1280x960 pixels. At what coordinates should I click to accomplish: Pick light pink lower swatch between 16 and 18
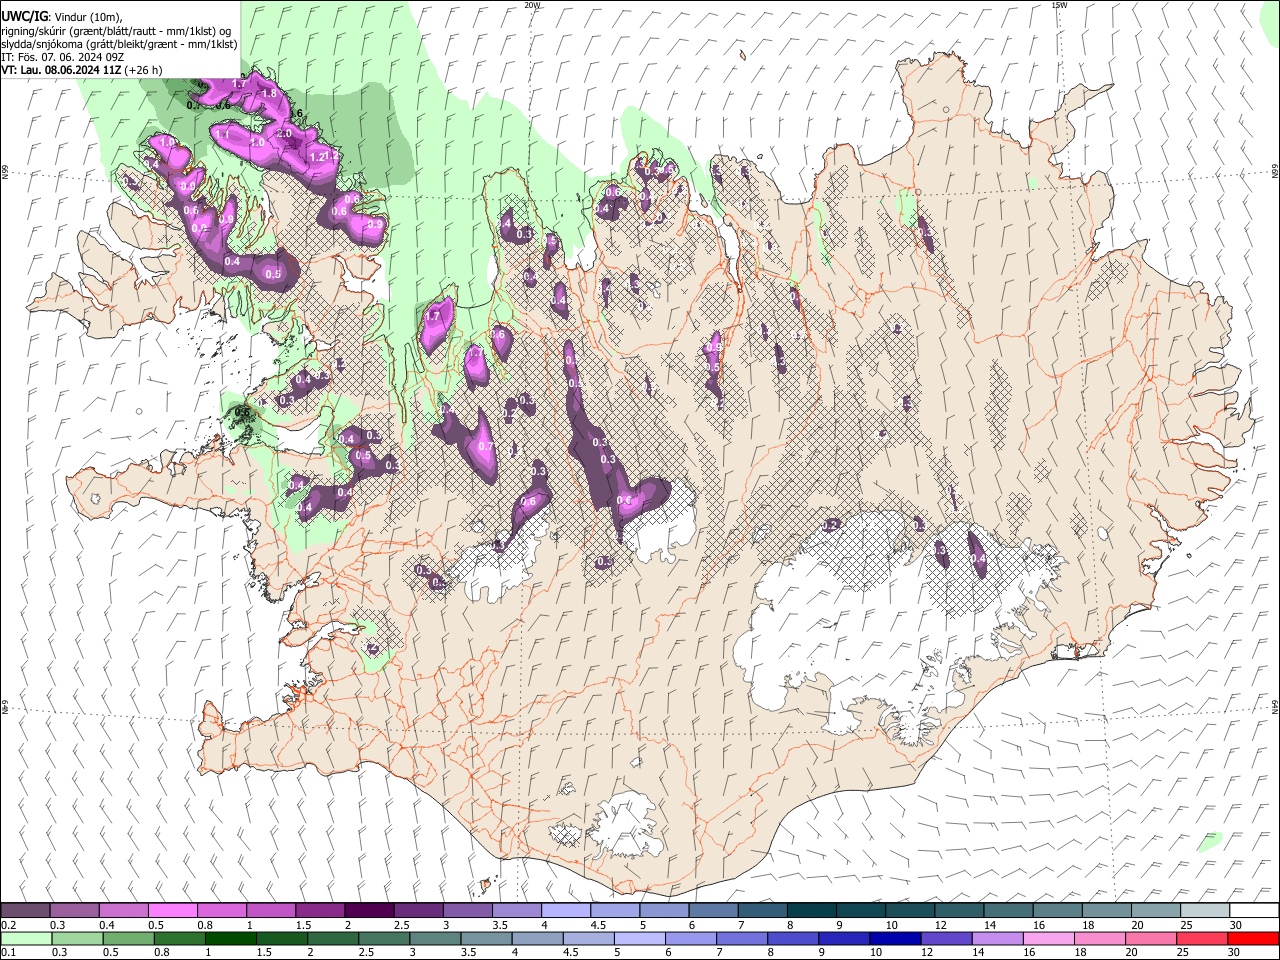tap(1048, 938)
